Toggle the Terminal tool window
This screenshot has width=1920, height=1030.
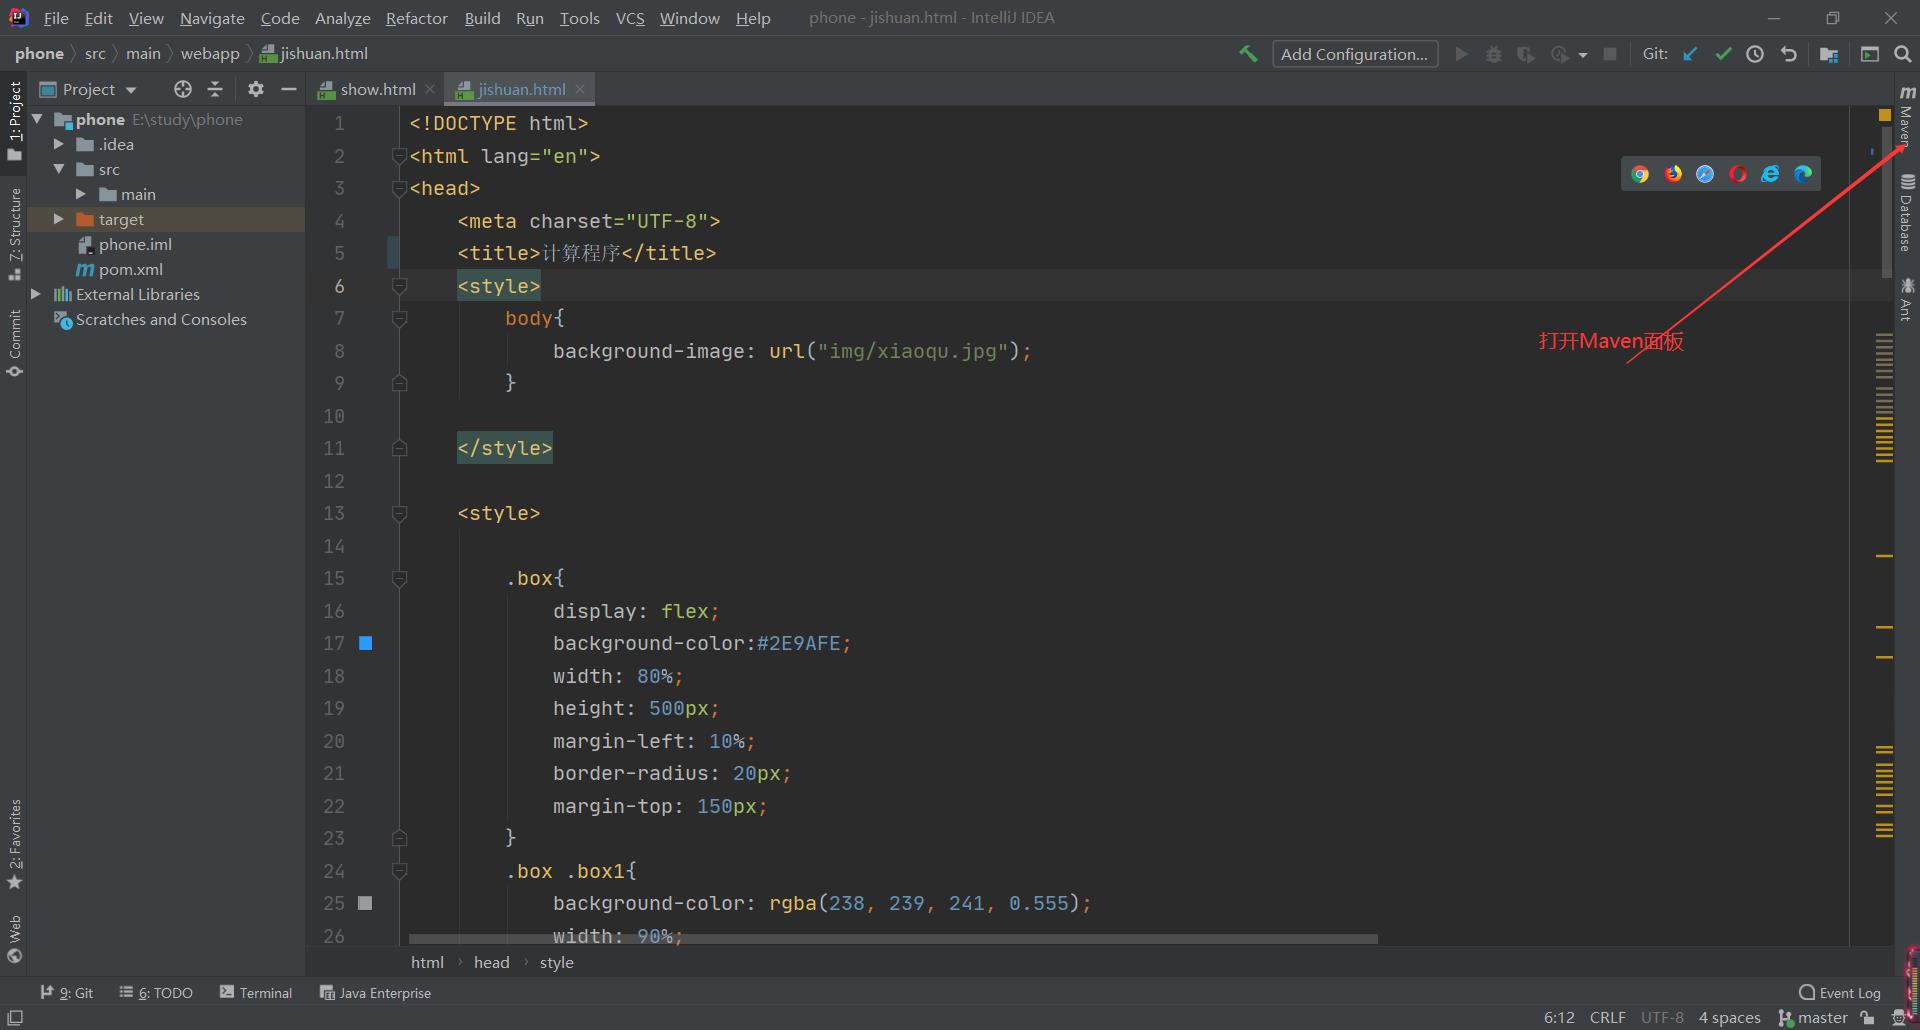tap(256, 993)
